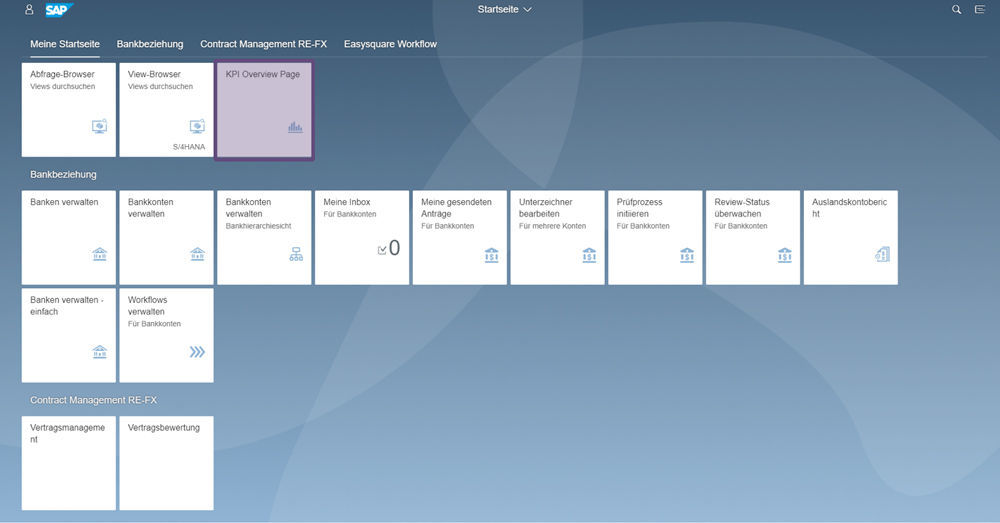Open Bankkonten verwalten Bankhierarchiesicht tile
1000x523 pixels.
[264, 237]
